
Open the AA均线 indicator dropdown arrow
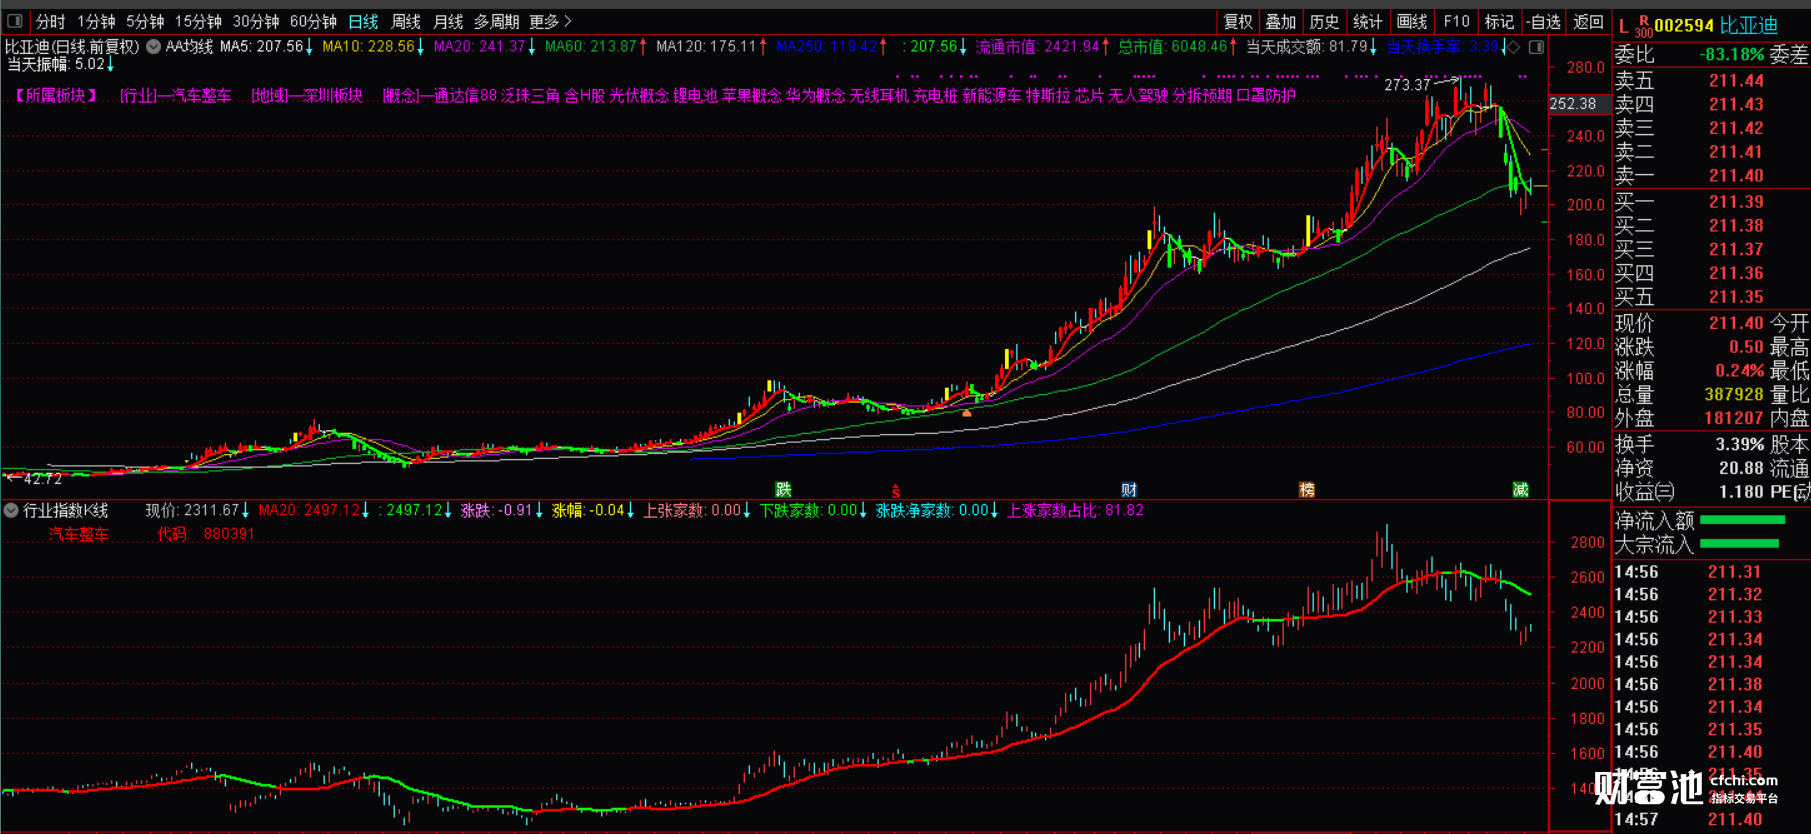[x=154, y=46]
